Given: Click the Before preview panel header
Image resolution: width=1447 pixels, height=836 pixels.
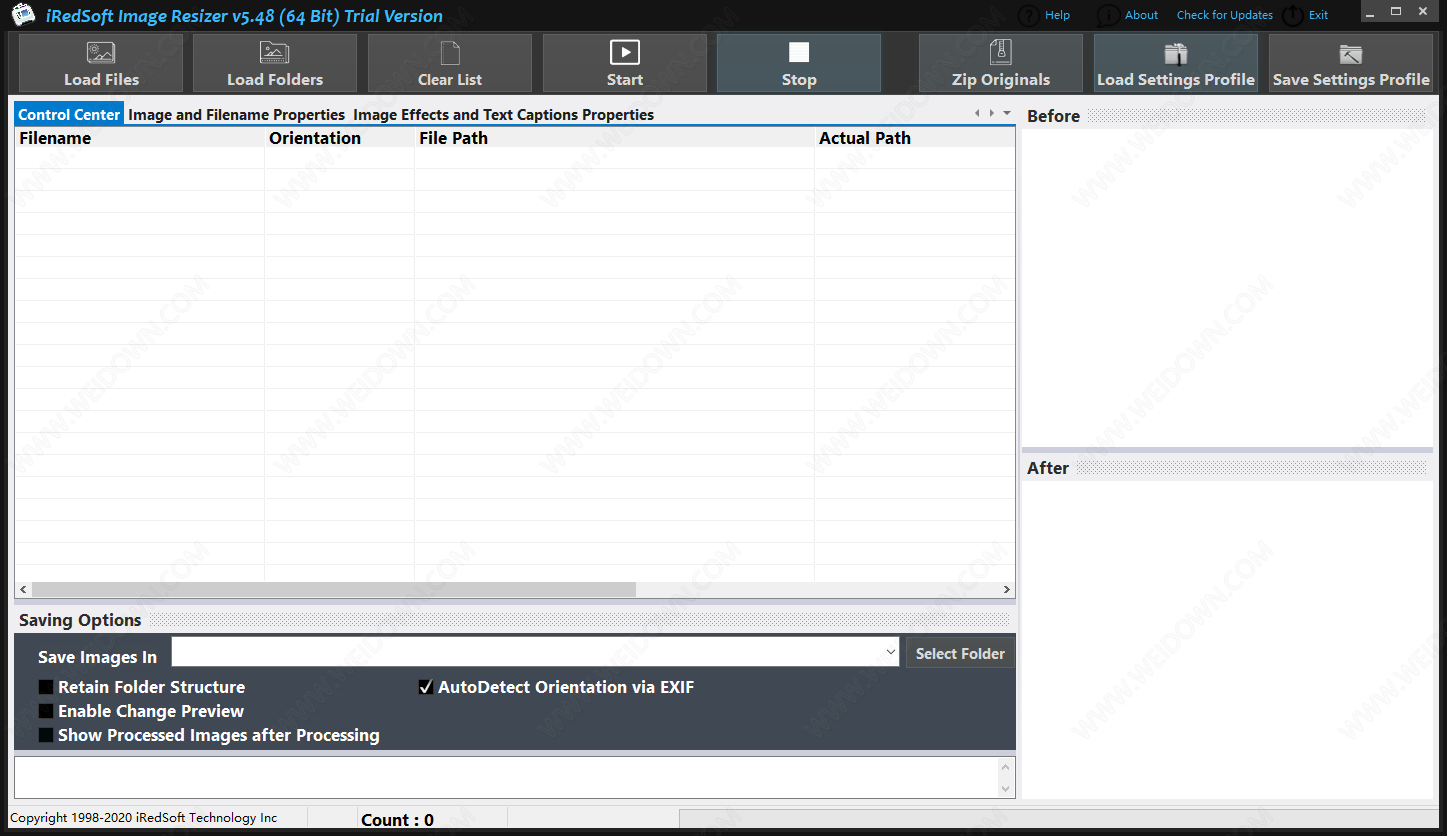Looking at the screenshot, I should [x=1229, y=116].
